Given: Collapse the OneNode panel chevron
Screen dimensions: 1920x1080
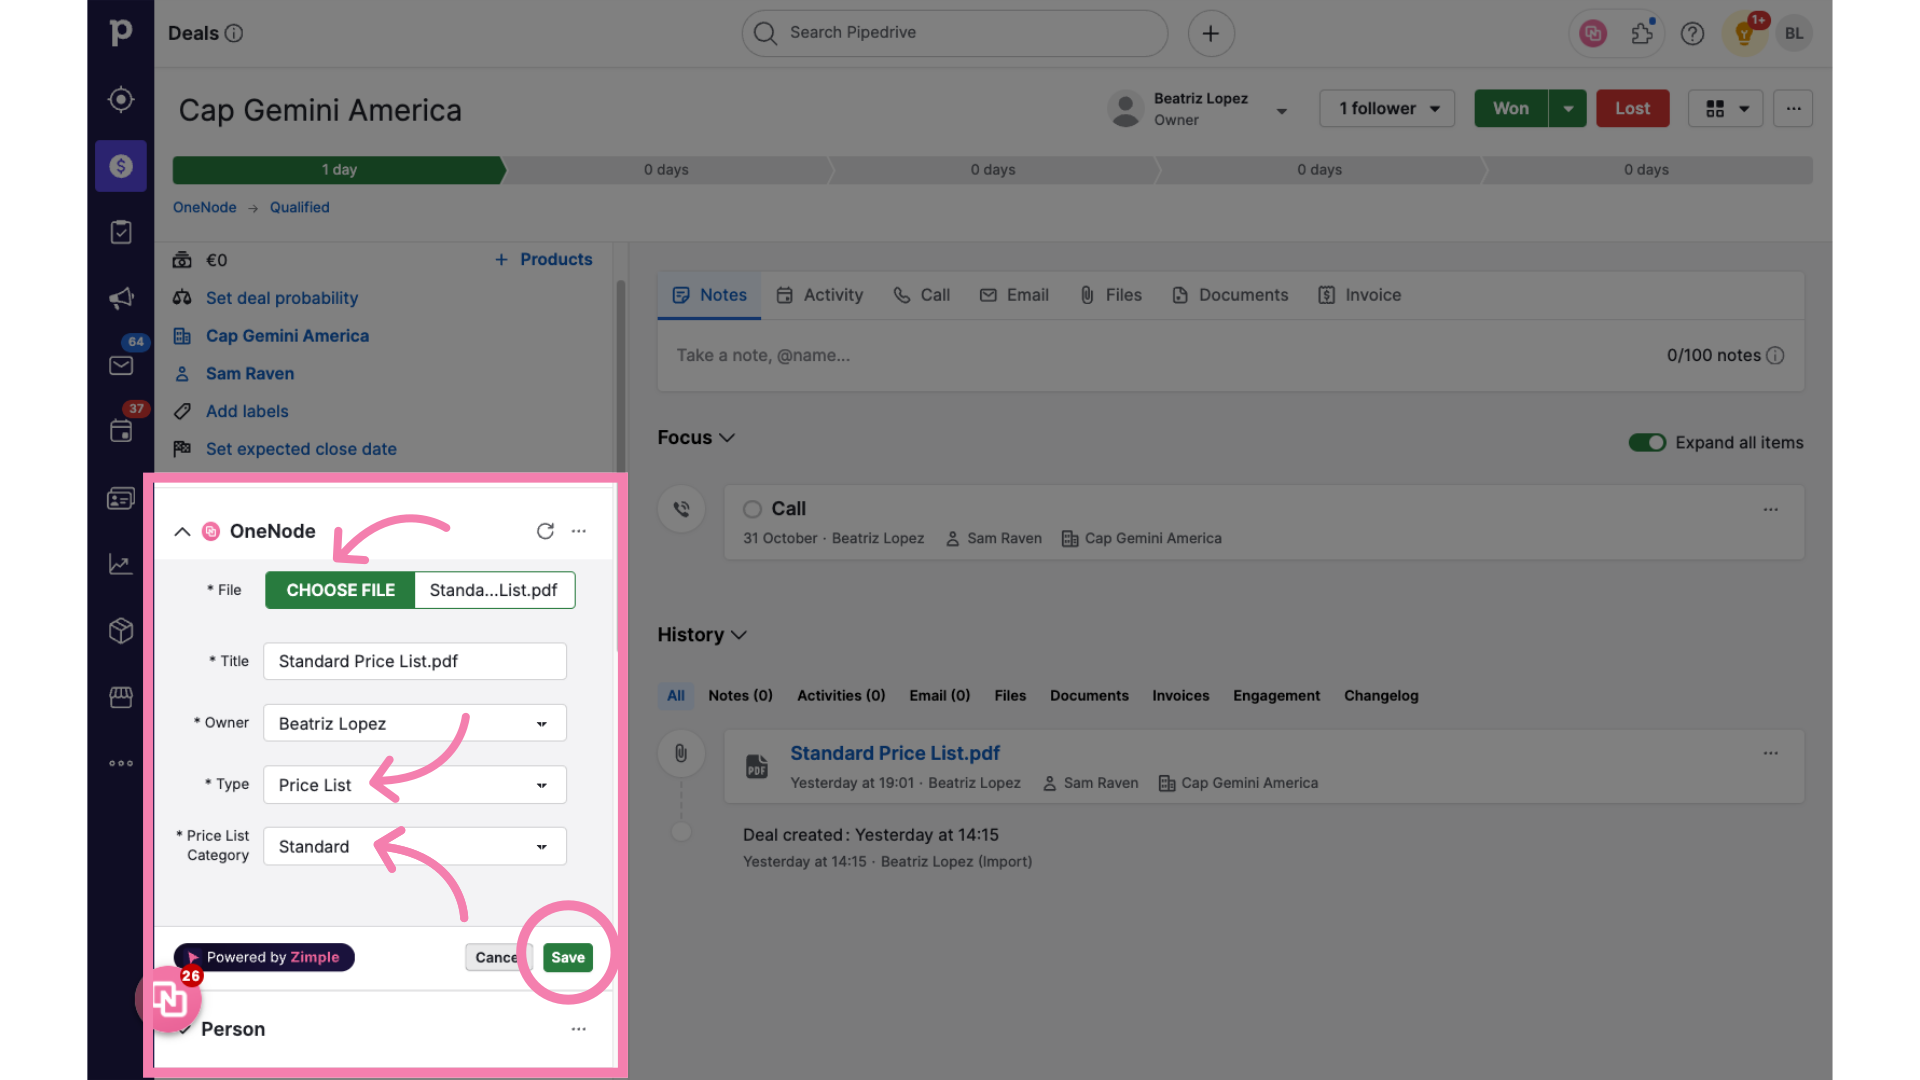Looking at the screenshot, I should [182, 531].
